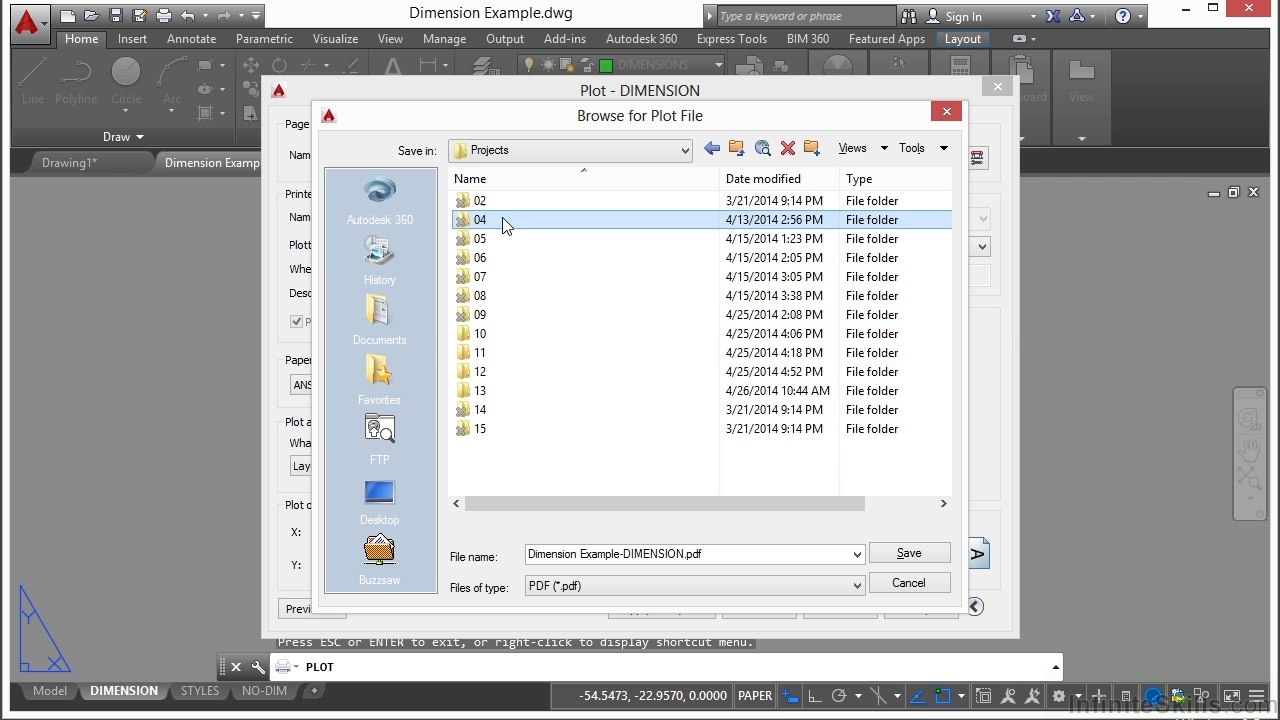The image size is (1280, 720).
Task: Open the Tools dropdown menu
Action: click(922, 148)
